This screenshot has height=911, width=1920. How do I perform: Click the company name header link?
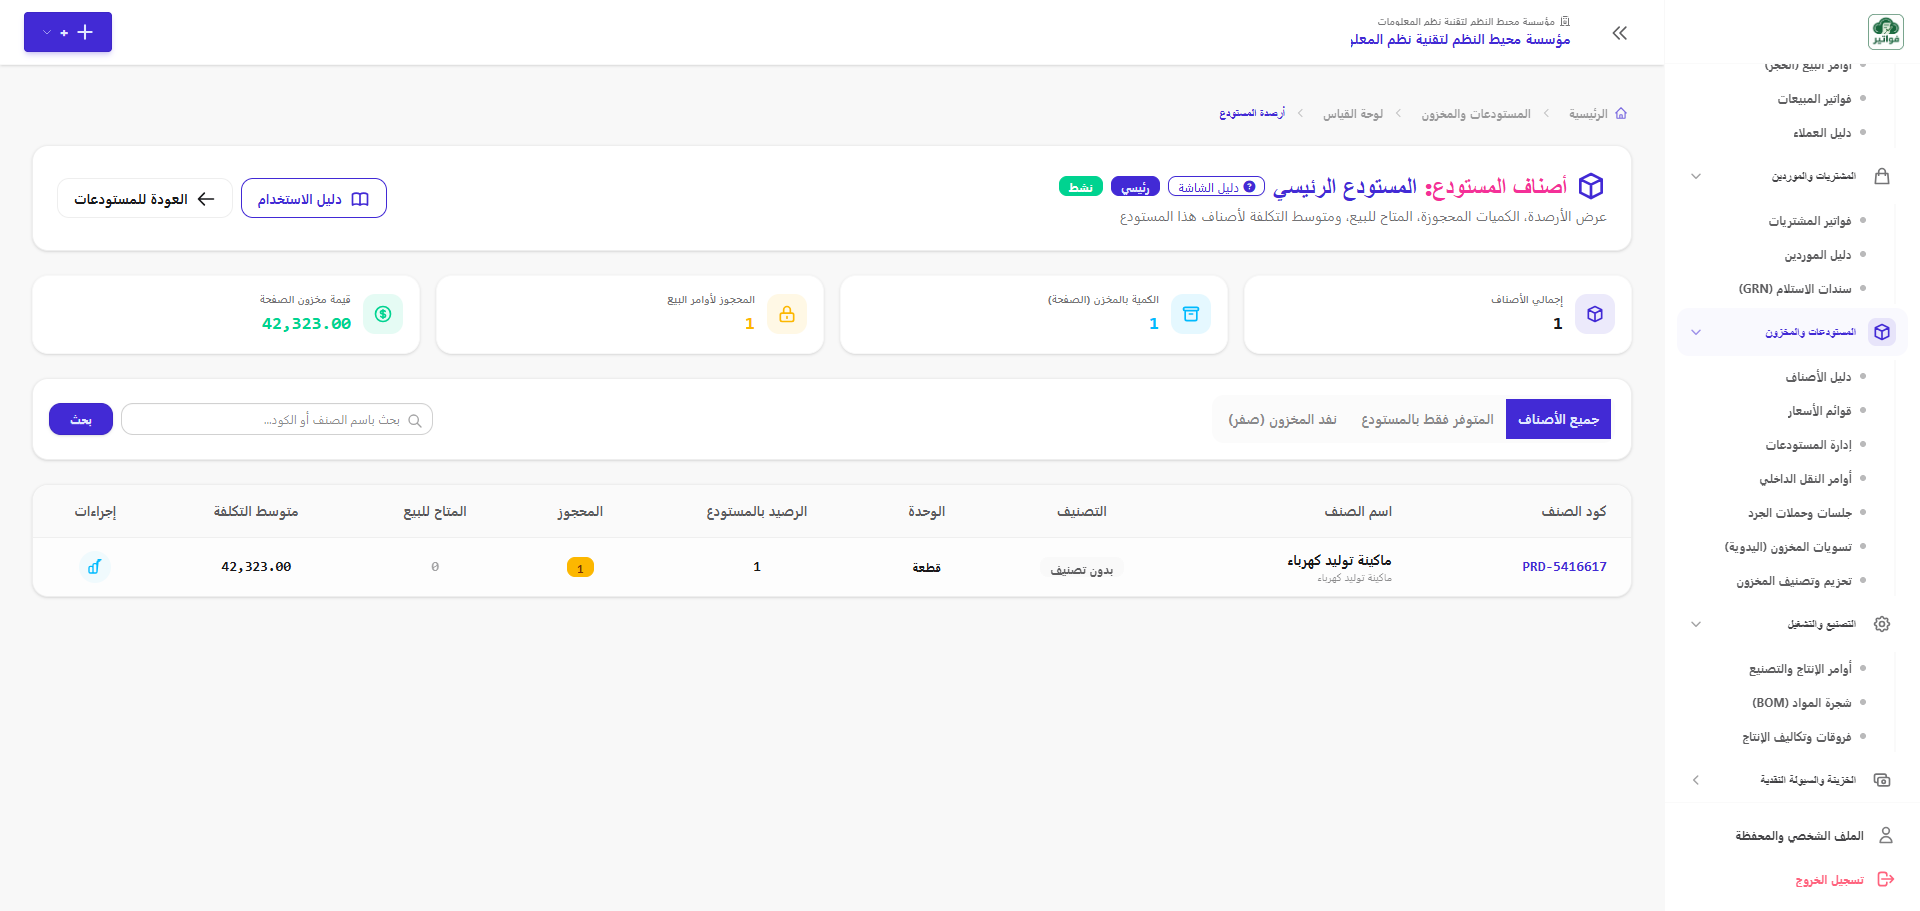click(x=1460, y=39)
